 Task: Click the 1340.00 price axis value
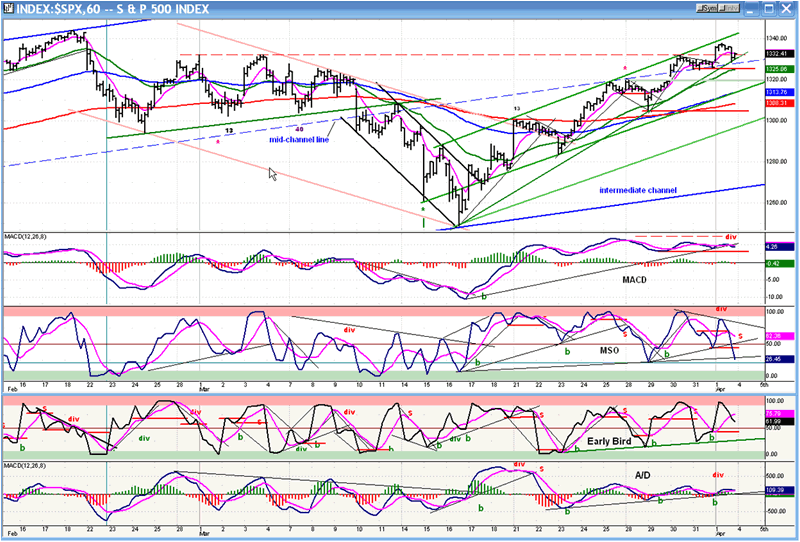coord(779,38)
